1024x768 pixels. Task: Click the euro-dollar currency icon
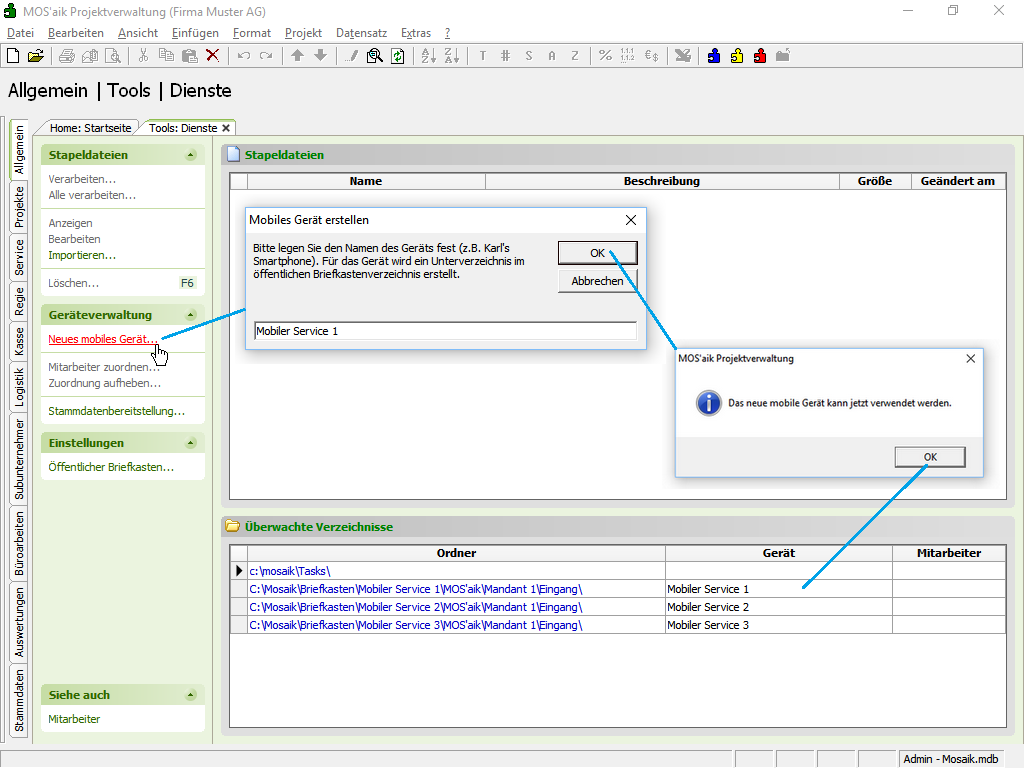click(651, 56)
